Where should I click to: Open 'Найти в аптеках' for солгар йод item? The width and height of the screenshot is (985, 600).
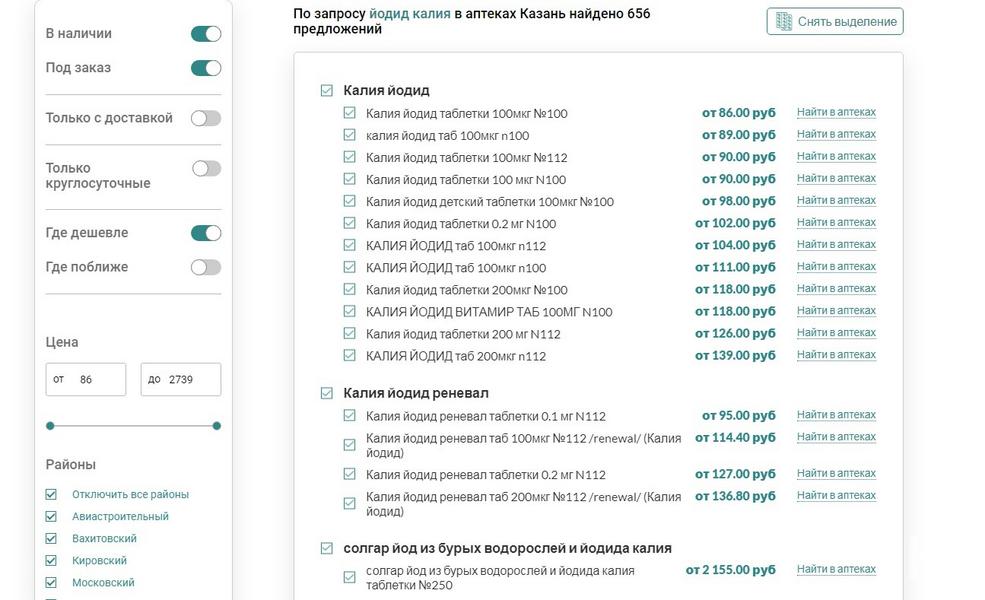[836, 569]
